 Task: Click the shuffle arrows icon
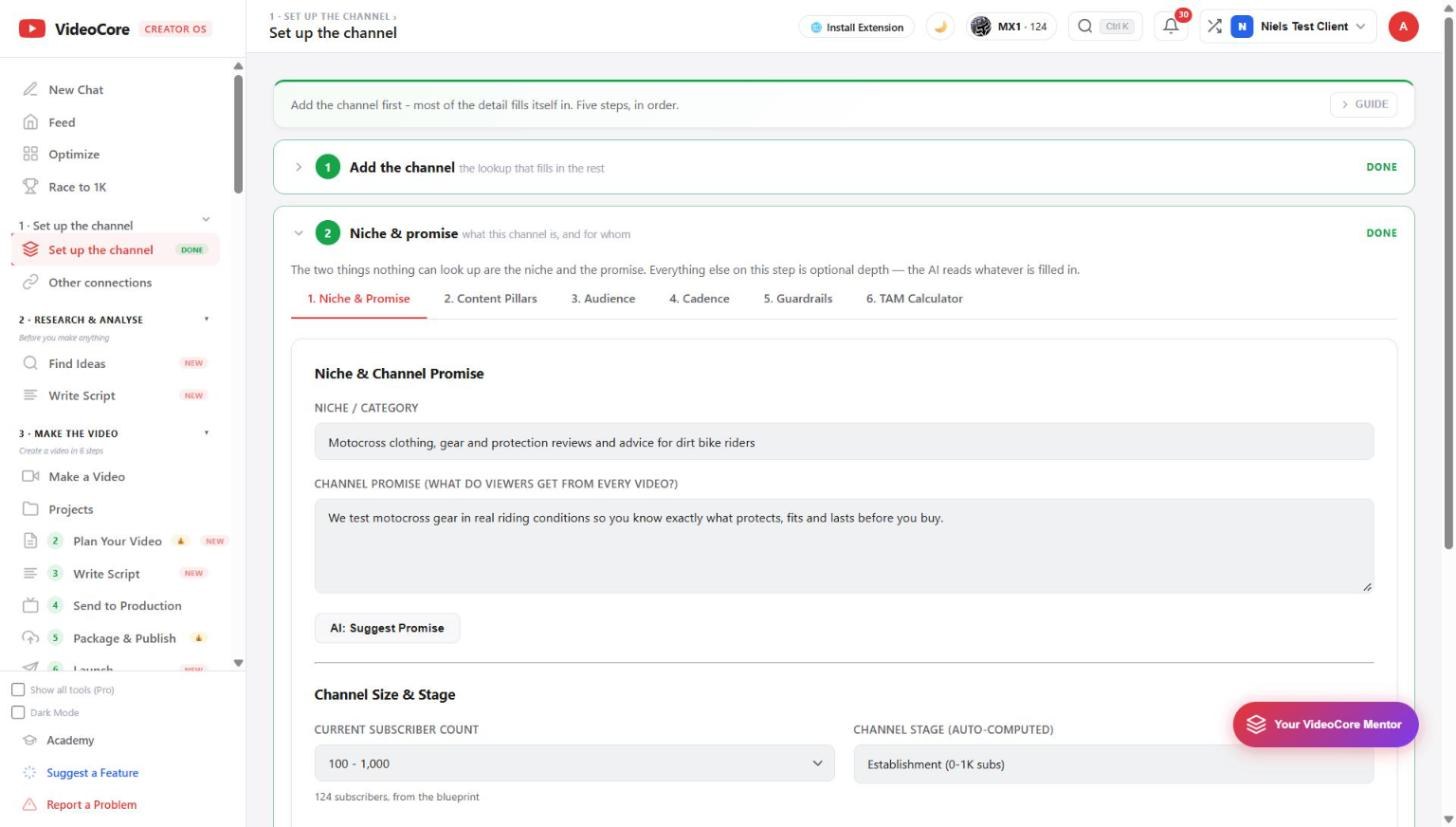pyautogui.click(x=1214, y=27)
